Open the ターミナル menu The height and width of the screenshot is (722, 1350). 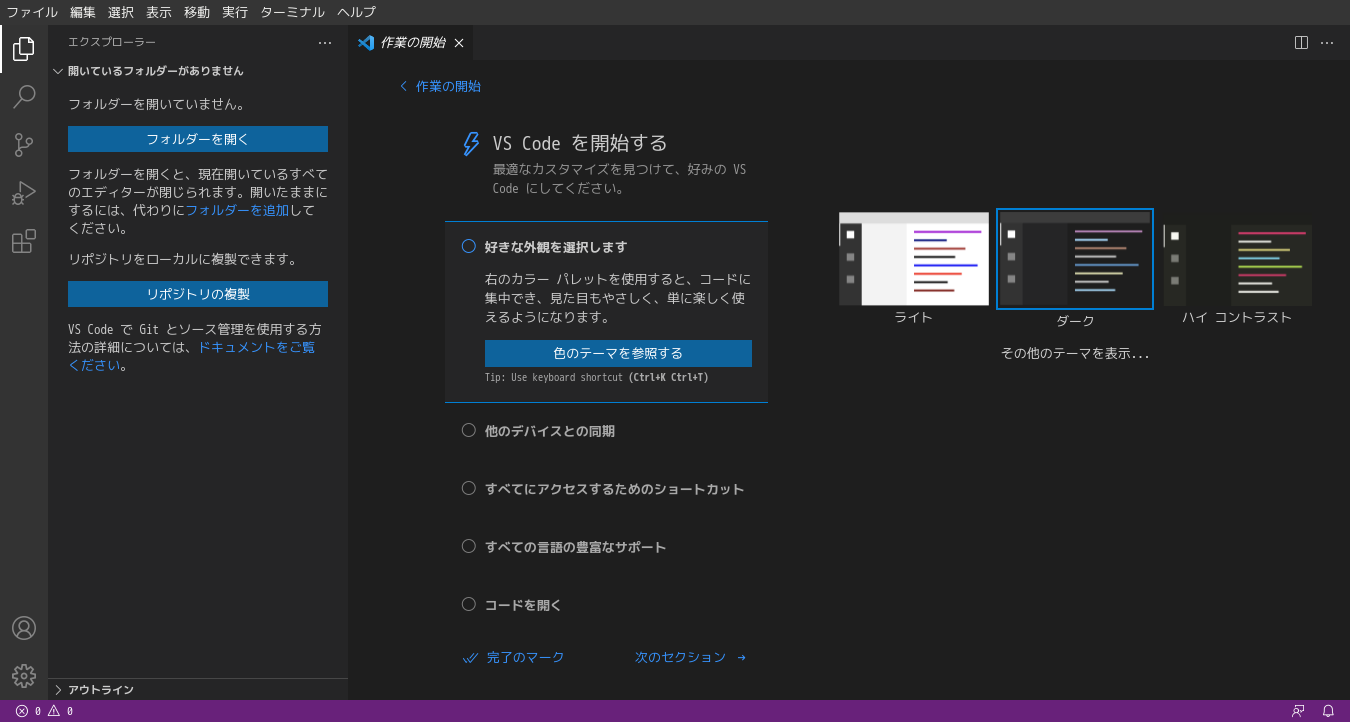click(292, 12)
